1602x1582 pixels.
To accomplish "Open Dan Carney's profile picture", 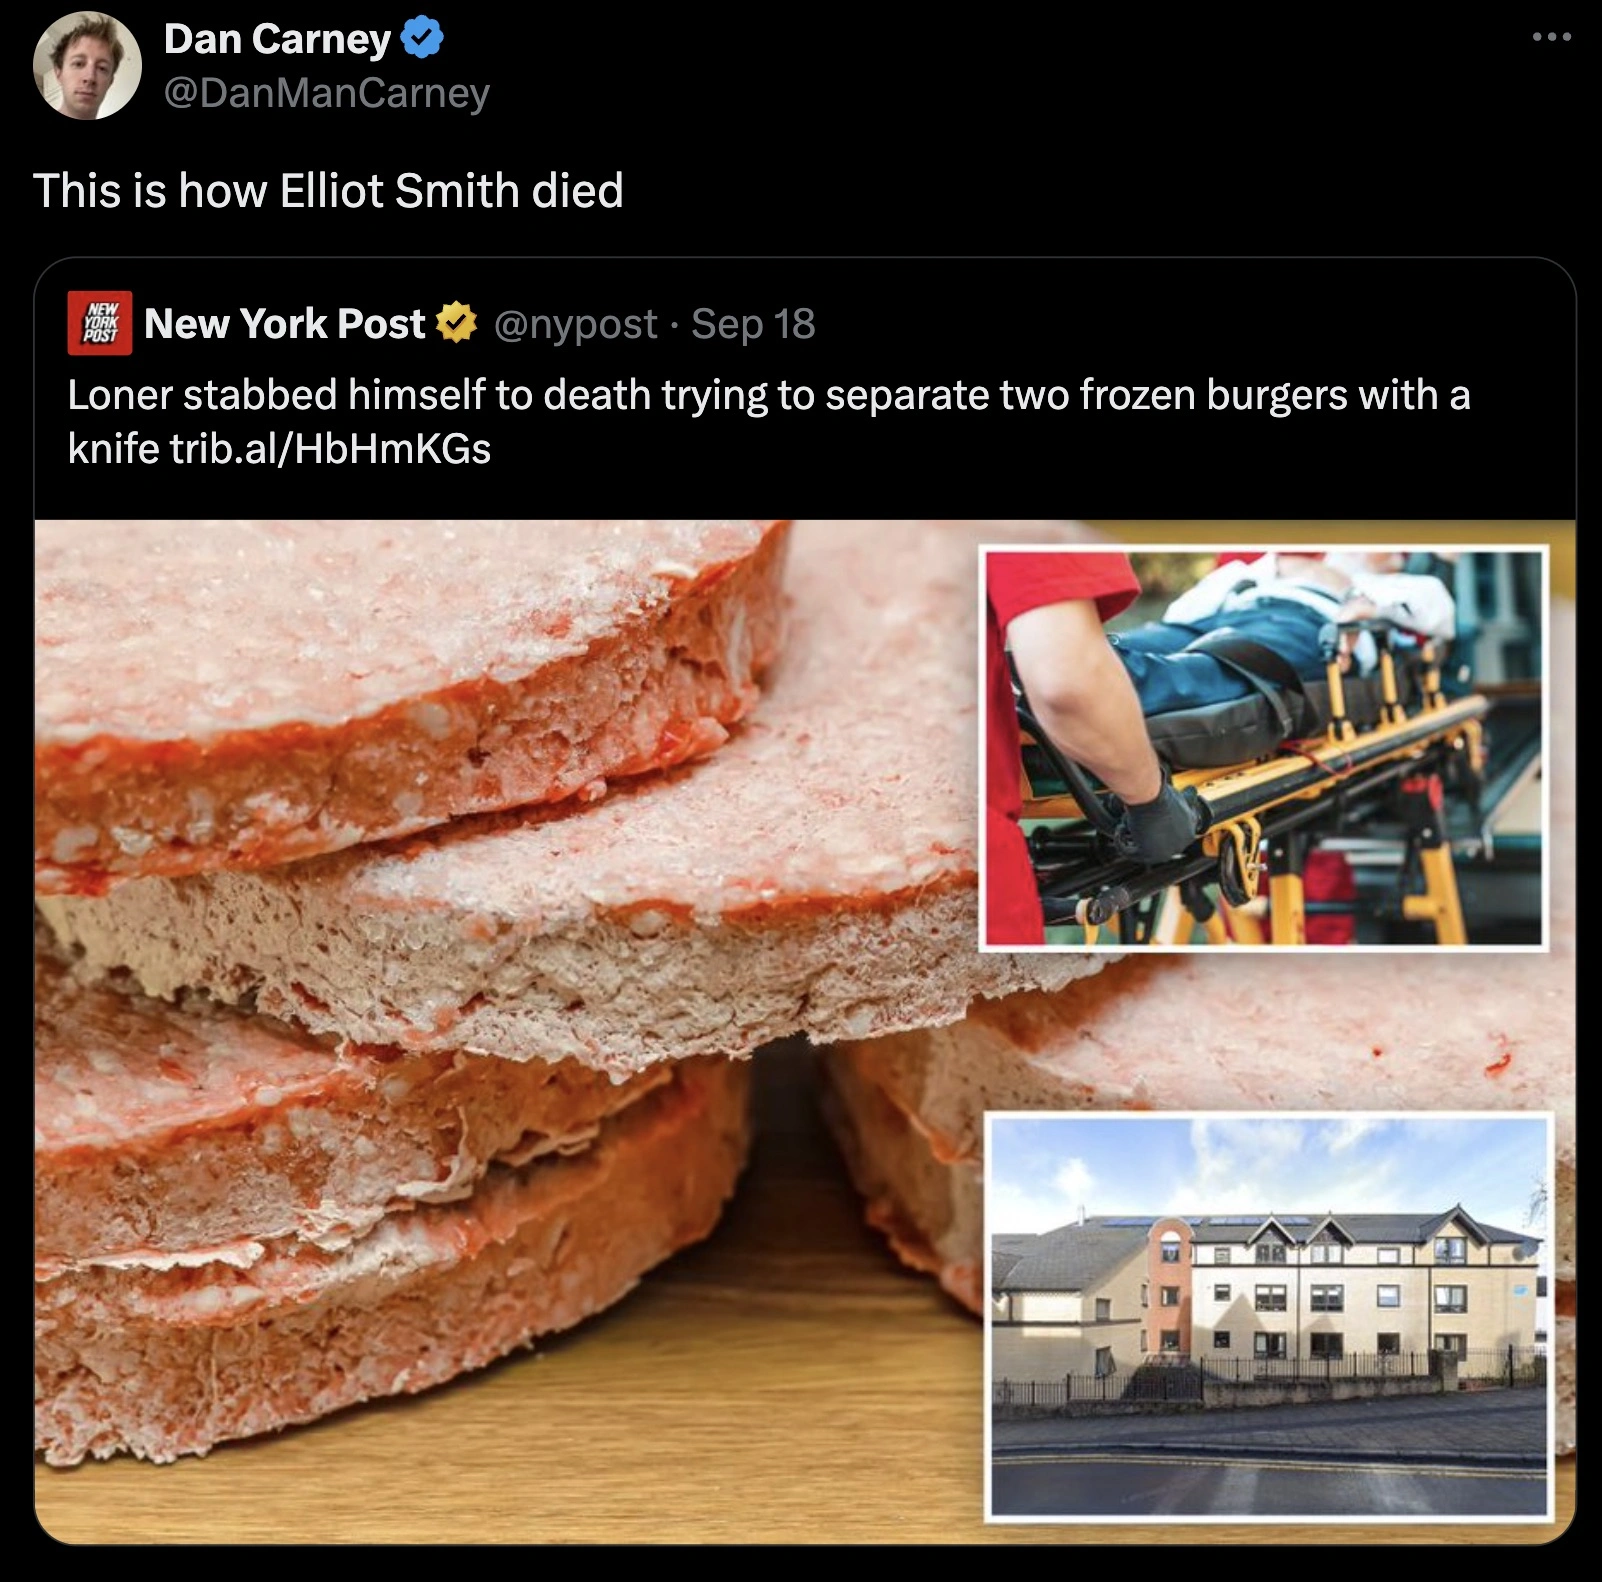I will (x=87, y=66).
